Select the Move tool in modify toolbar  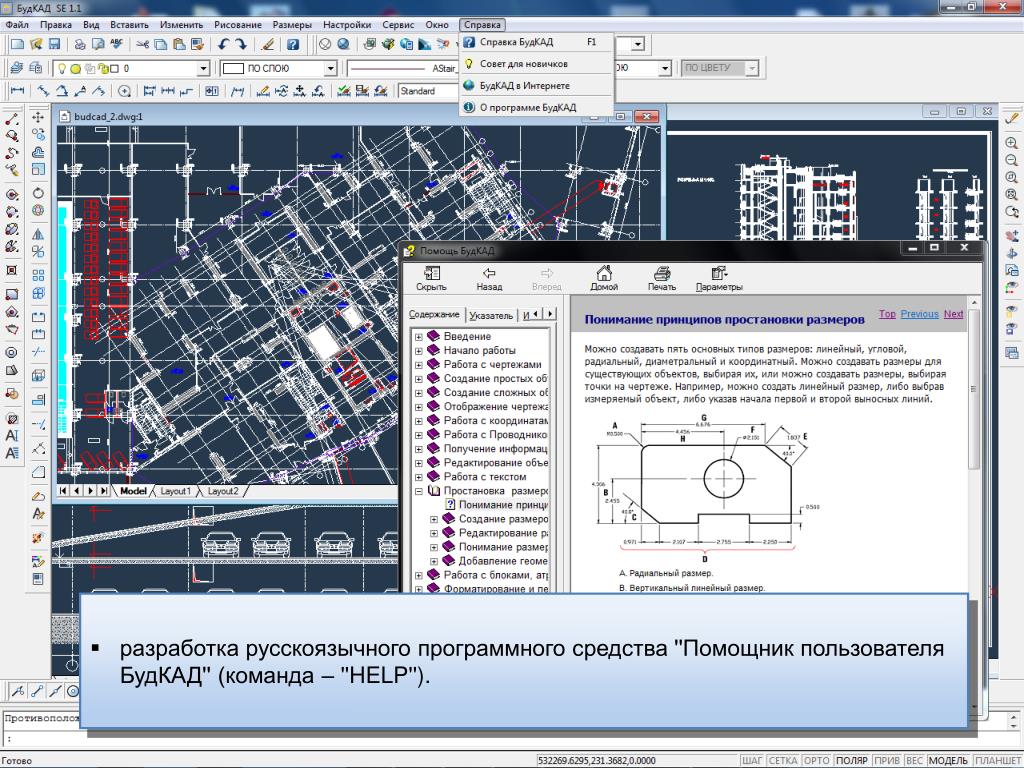coord(39,117)
